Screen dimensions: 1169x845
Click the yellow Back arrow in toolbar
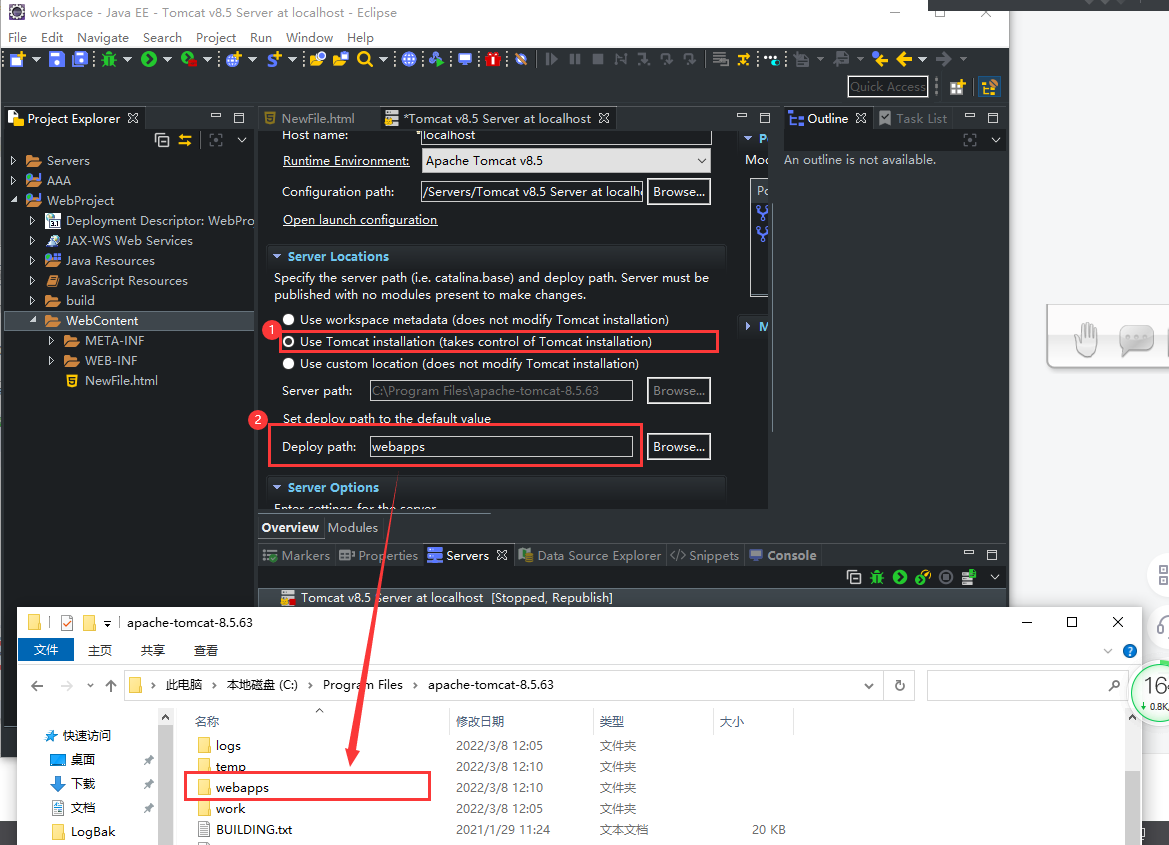pyautogui.click(x=904, y=59)
